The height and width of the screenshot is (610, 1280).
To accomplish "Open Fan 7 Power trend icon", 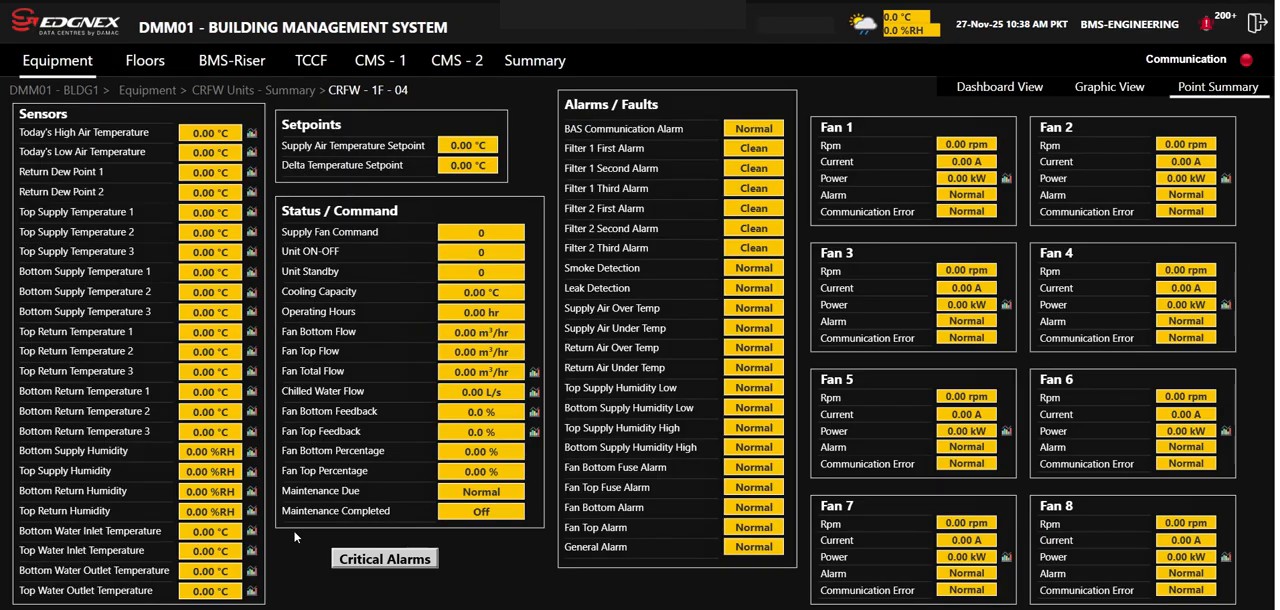I will point(1006,557).
